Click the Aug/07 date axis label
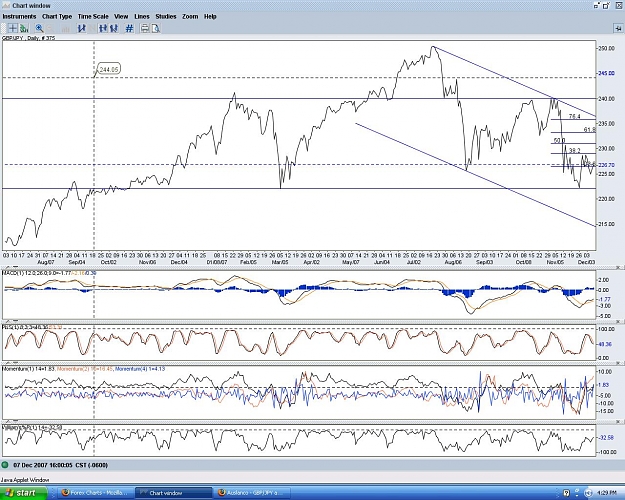 coord(45,262)
